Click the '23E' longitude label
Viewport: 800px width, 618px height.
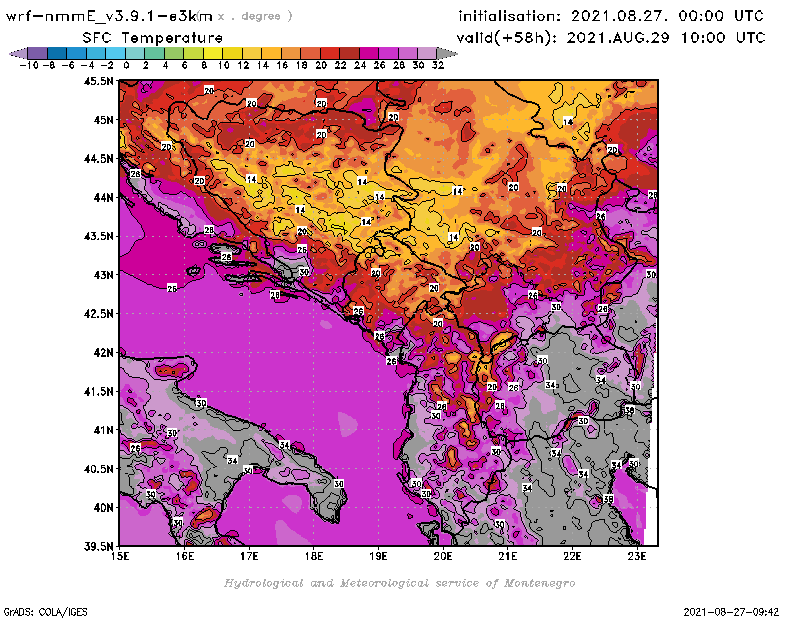coord(637,556)
